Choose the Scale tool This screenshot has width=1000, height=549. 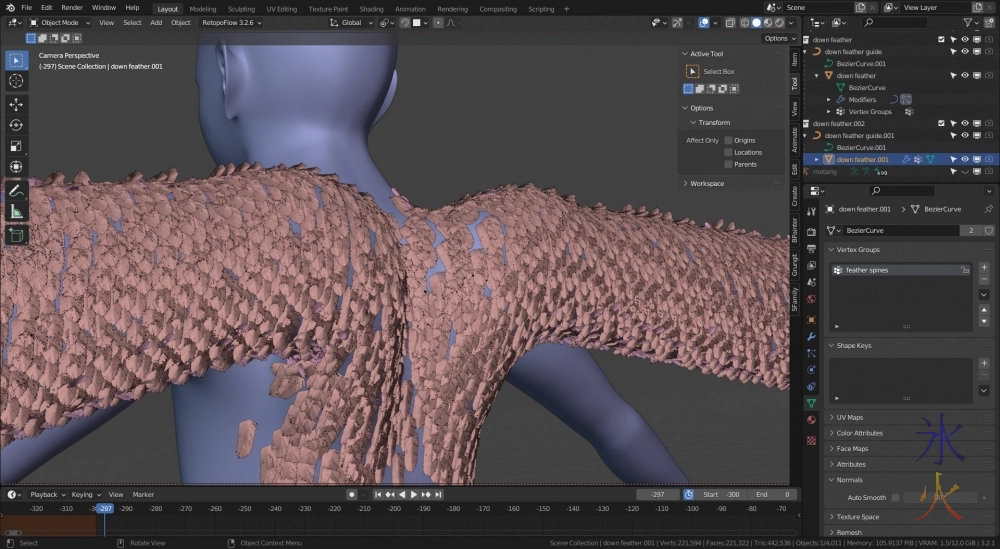(16, 146)
